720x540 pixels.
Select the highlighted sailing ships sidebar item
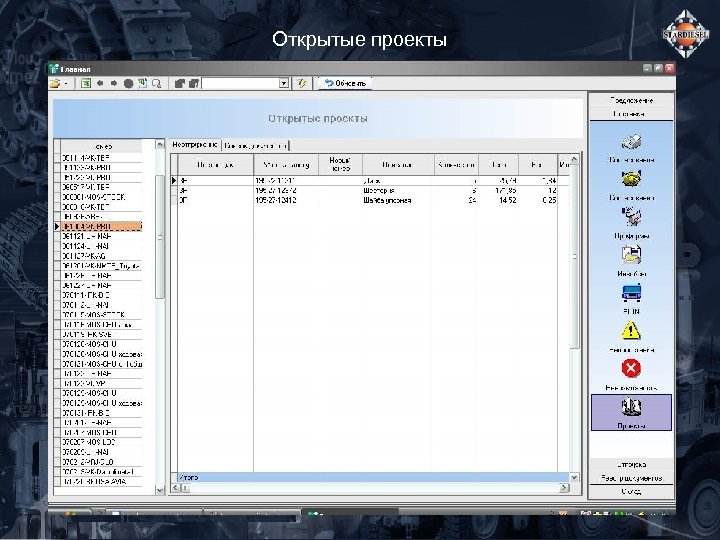631,412
